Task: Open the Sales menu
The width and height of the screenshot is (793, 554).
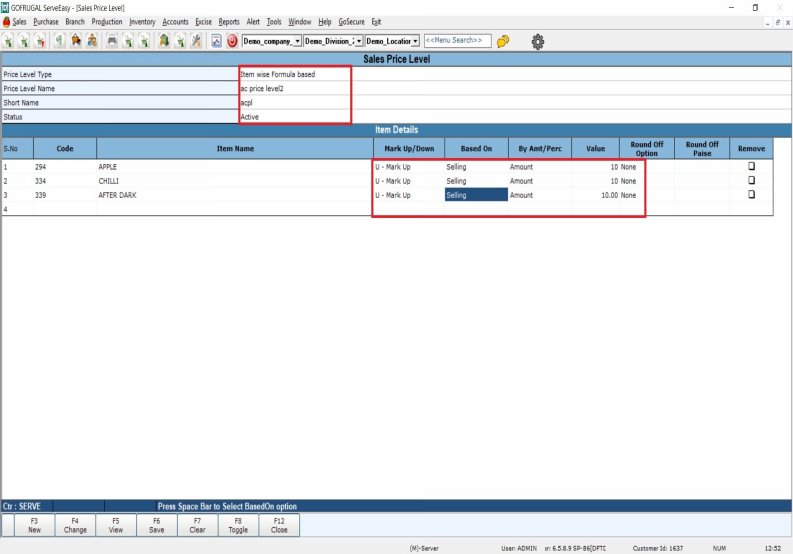Action: click(19, 22)
